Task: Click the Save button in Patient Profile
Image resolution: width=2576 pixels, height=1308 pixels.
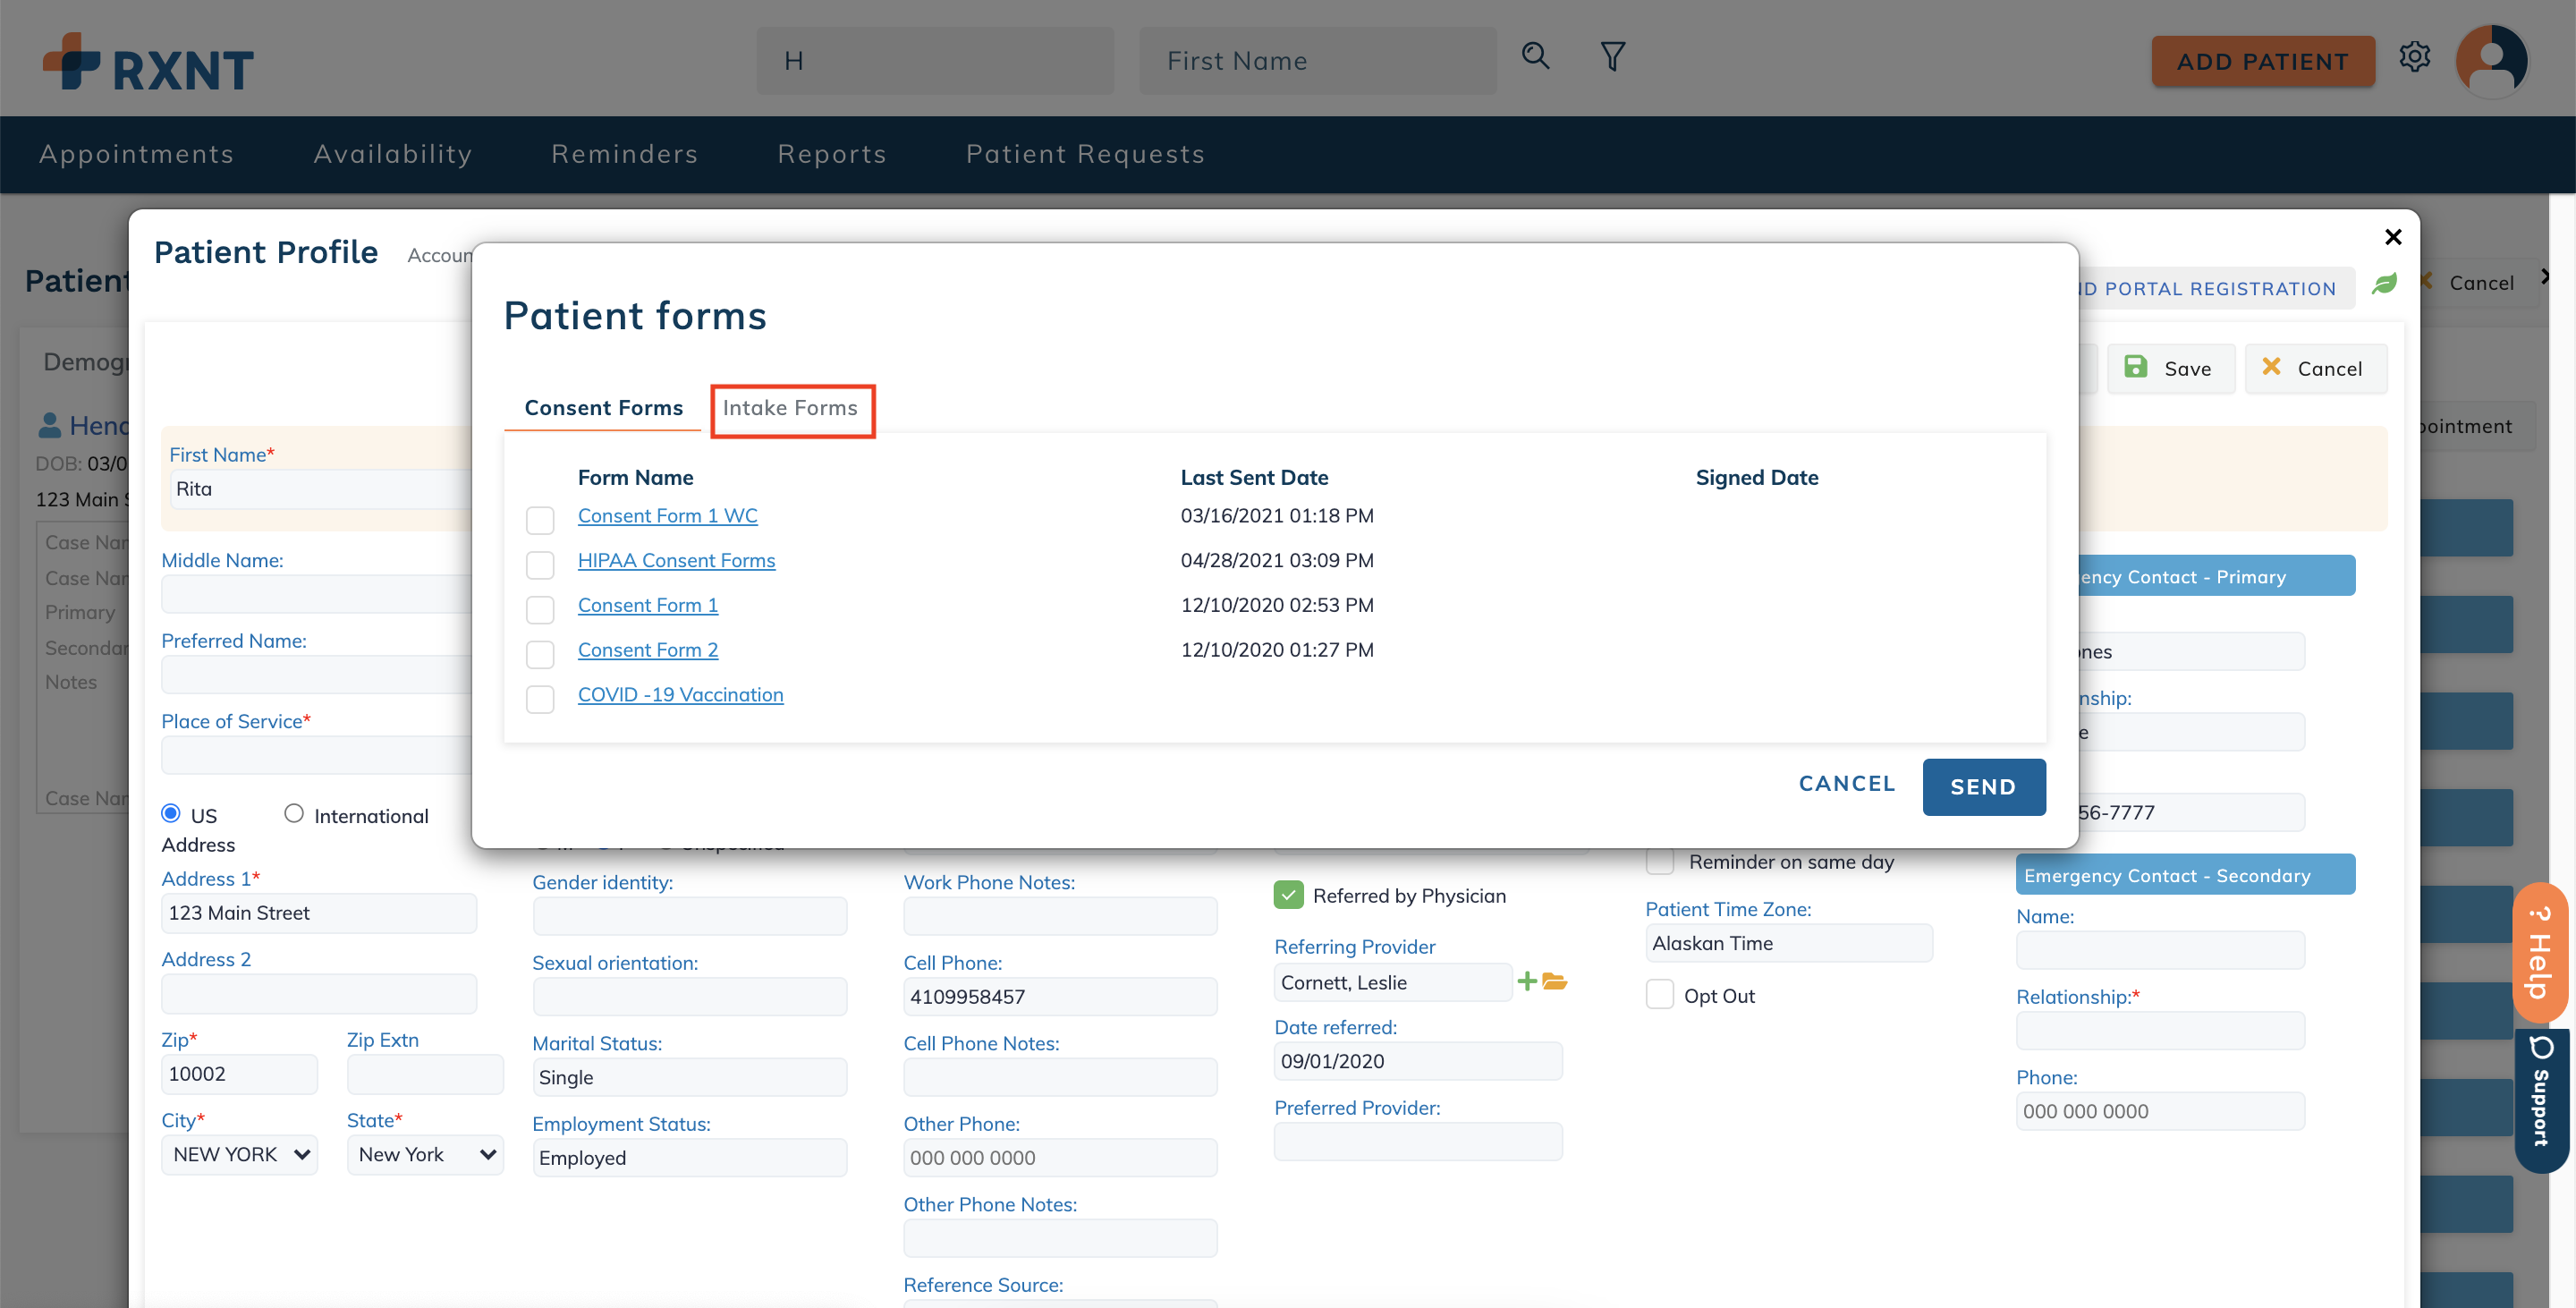Action: point(2170,368)
